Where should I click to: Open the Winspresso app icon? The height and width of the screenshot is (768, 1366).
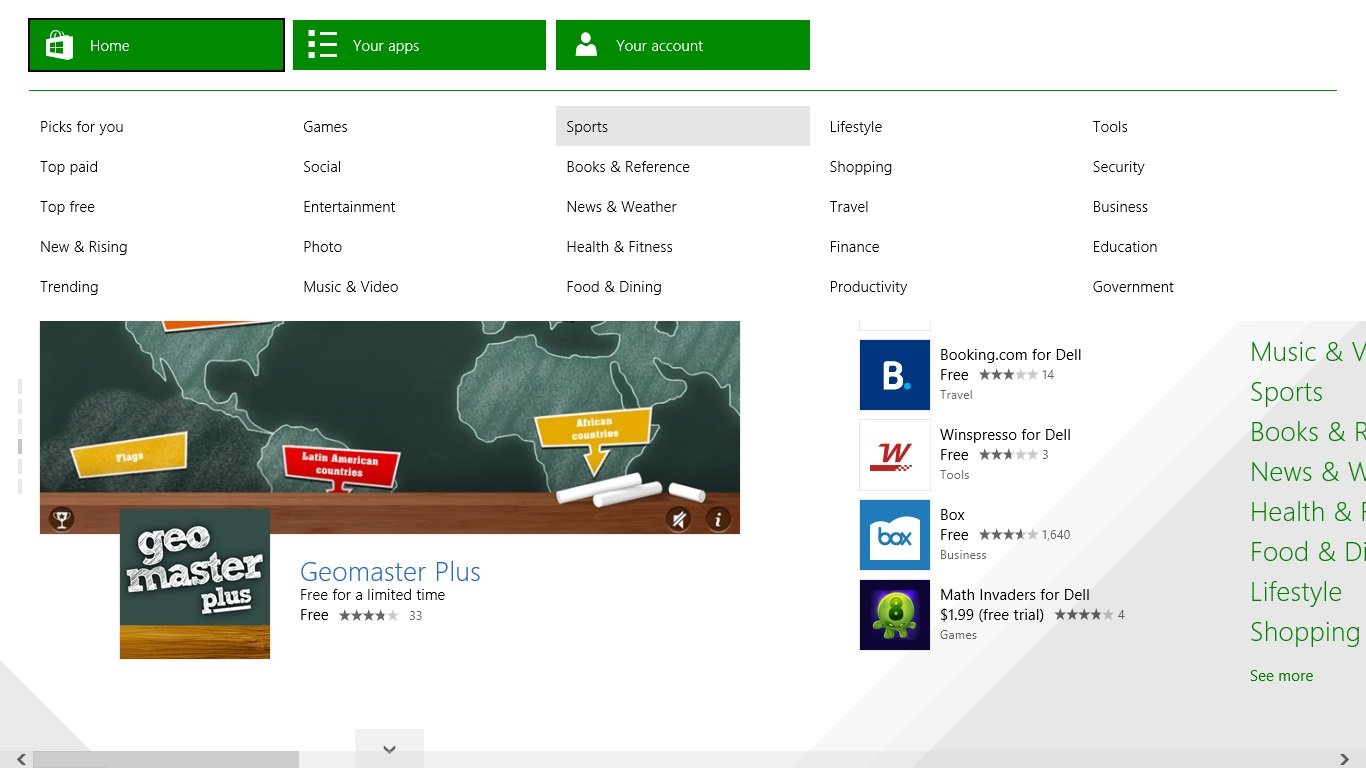coord(895,455)
